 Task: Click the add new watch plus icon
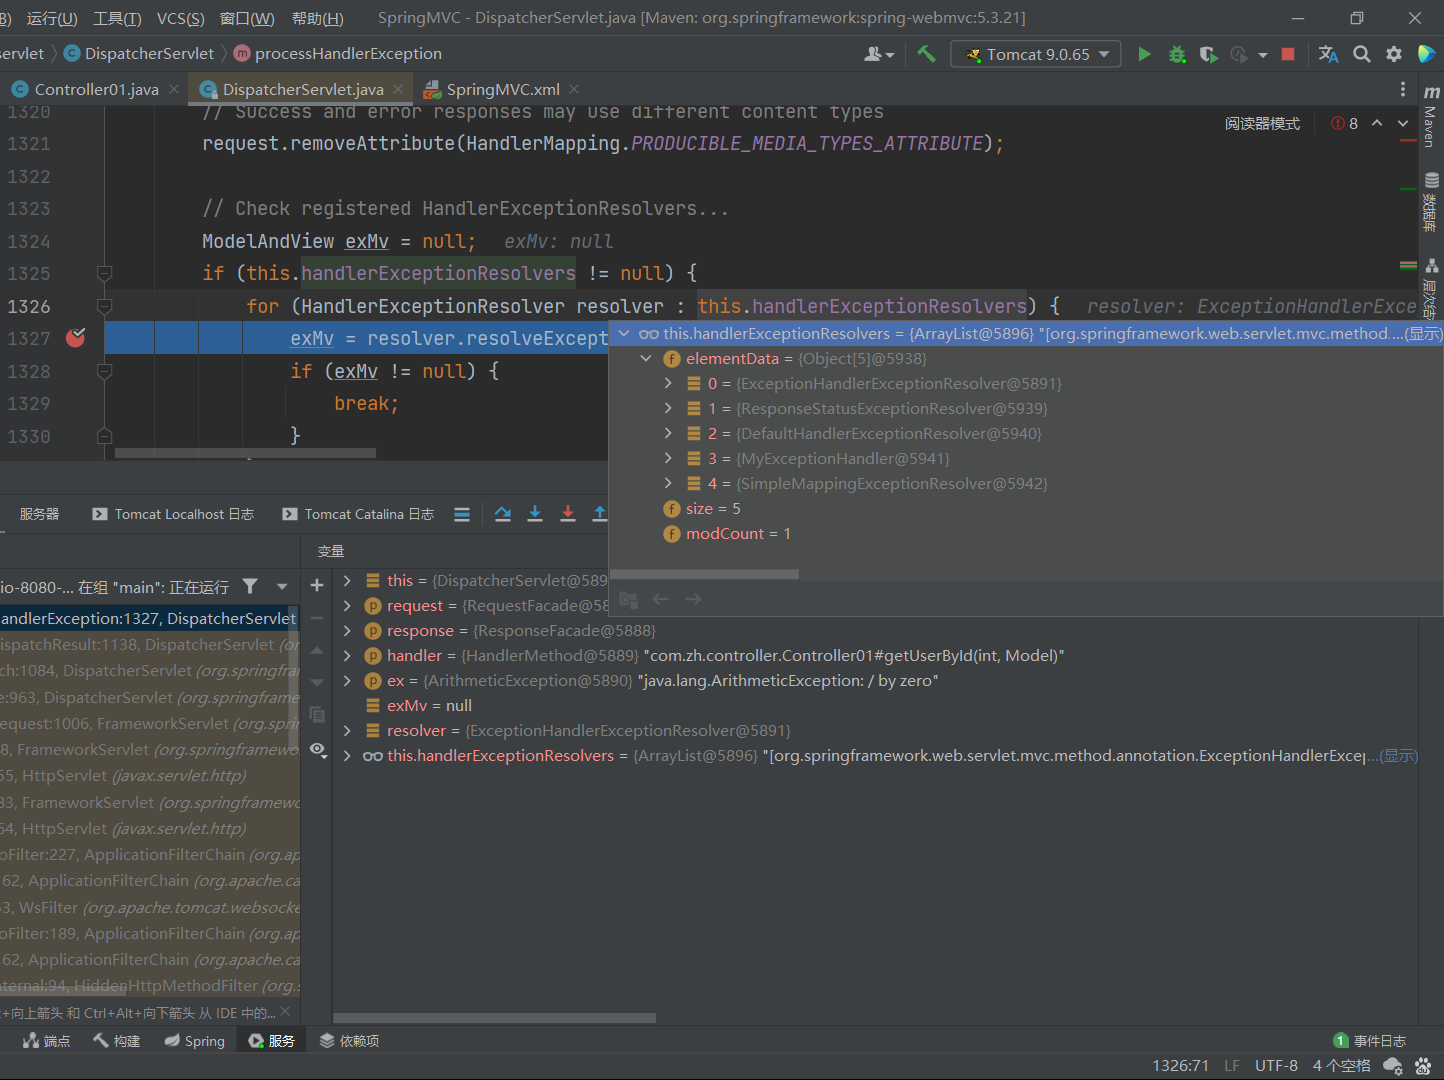point(317,585)
